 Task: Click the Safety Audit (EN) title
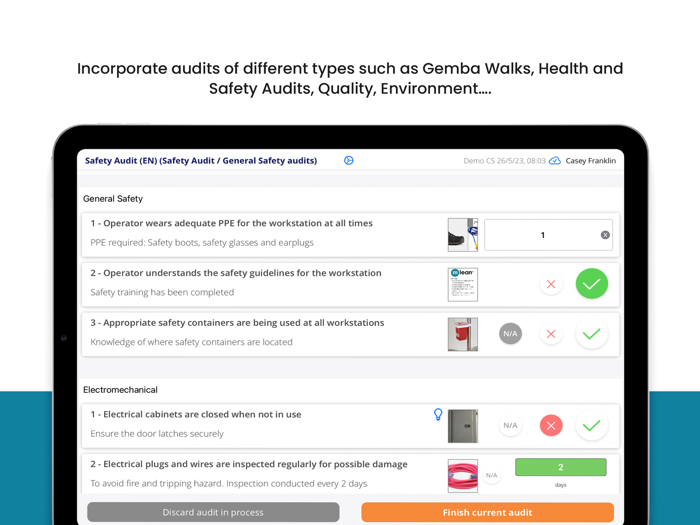pos(201,161)
